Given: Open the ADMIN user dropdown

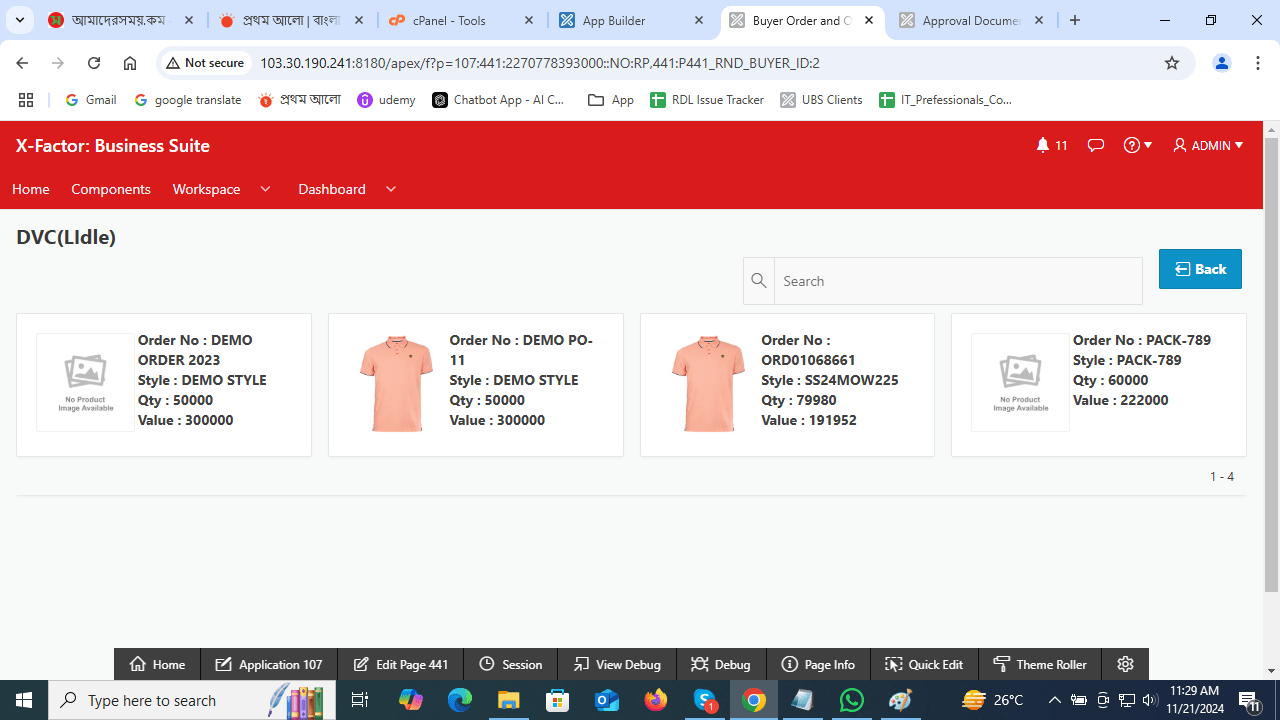Looking at the screenshot, I should [1207, 145].
